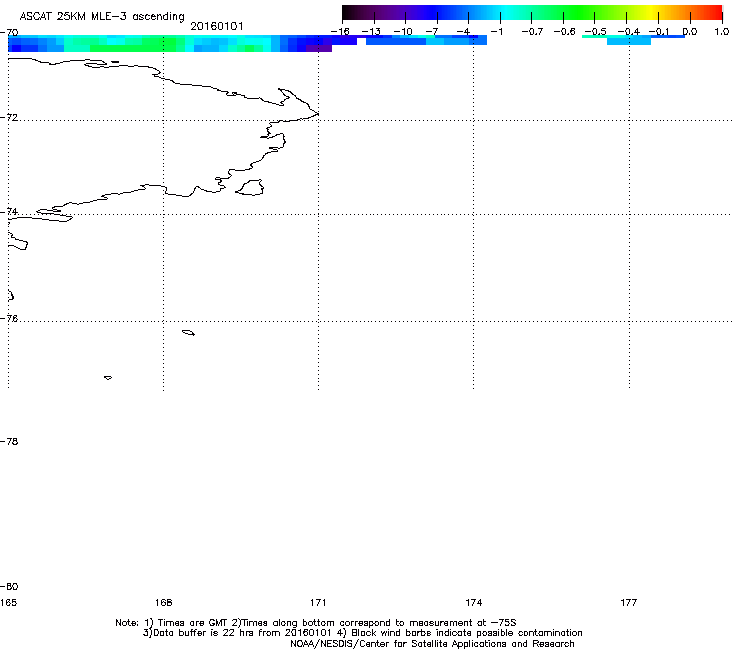This screenshot has width=740, height=650.
Task: Click the color scale label "-4"
Action: [463, 32]
